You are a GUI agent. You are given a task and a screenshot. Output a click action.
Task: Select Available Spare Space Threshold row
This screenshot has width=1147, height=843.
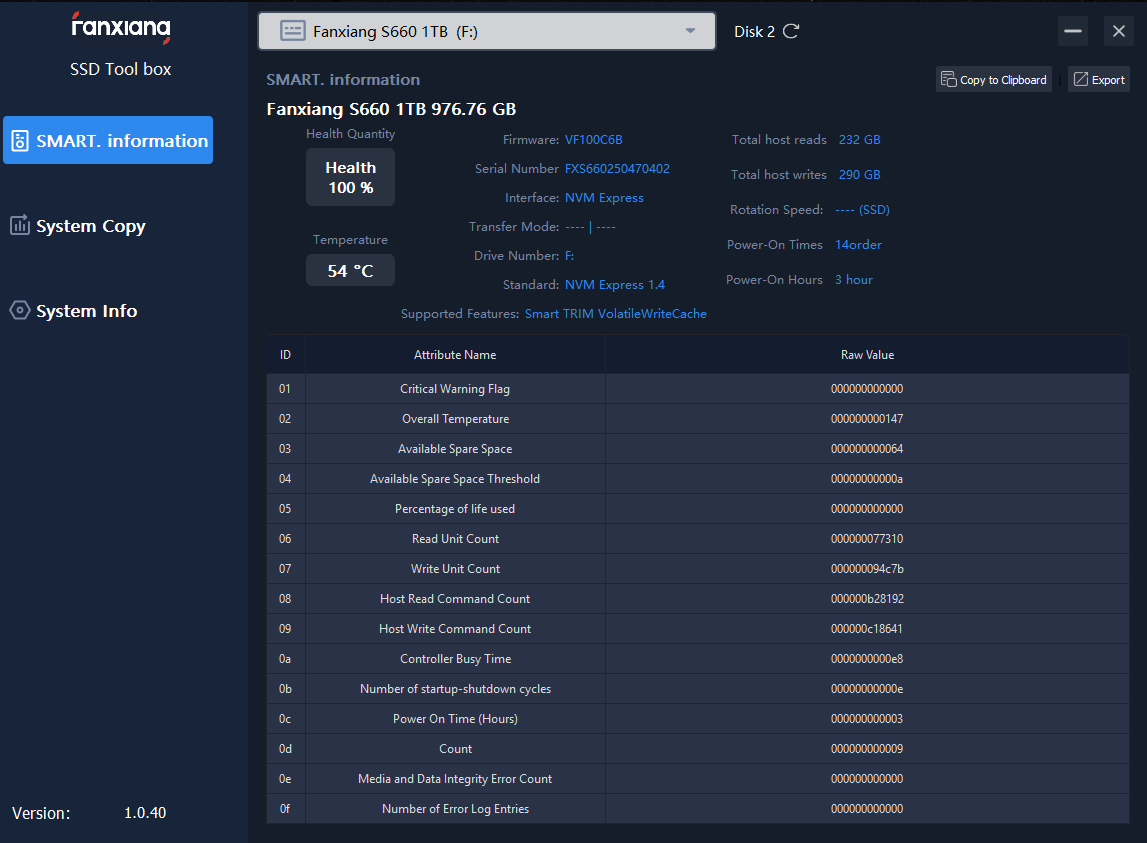pyautogui.click(x=698, y=479)
